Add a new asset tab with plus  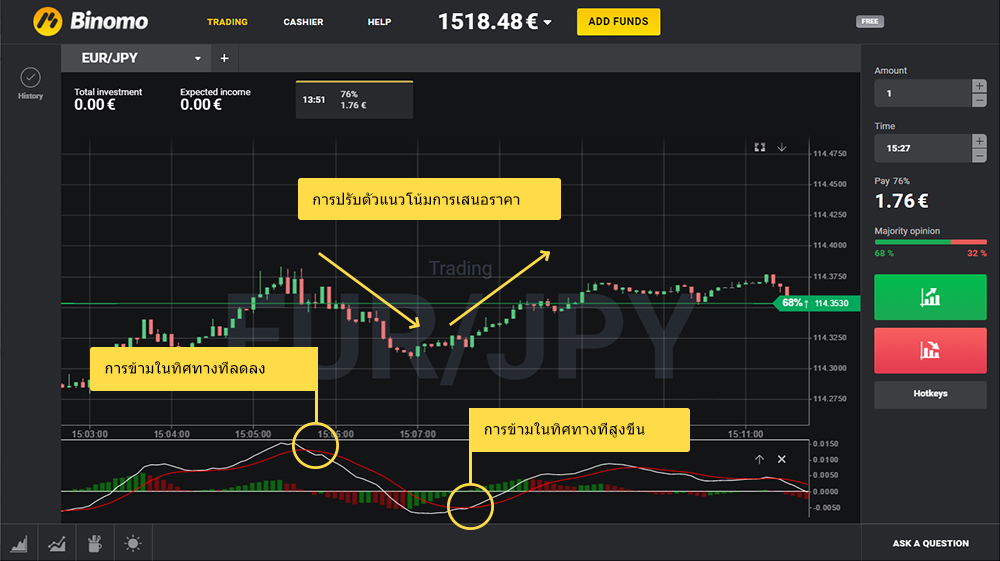(224, 58)
